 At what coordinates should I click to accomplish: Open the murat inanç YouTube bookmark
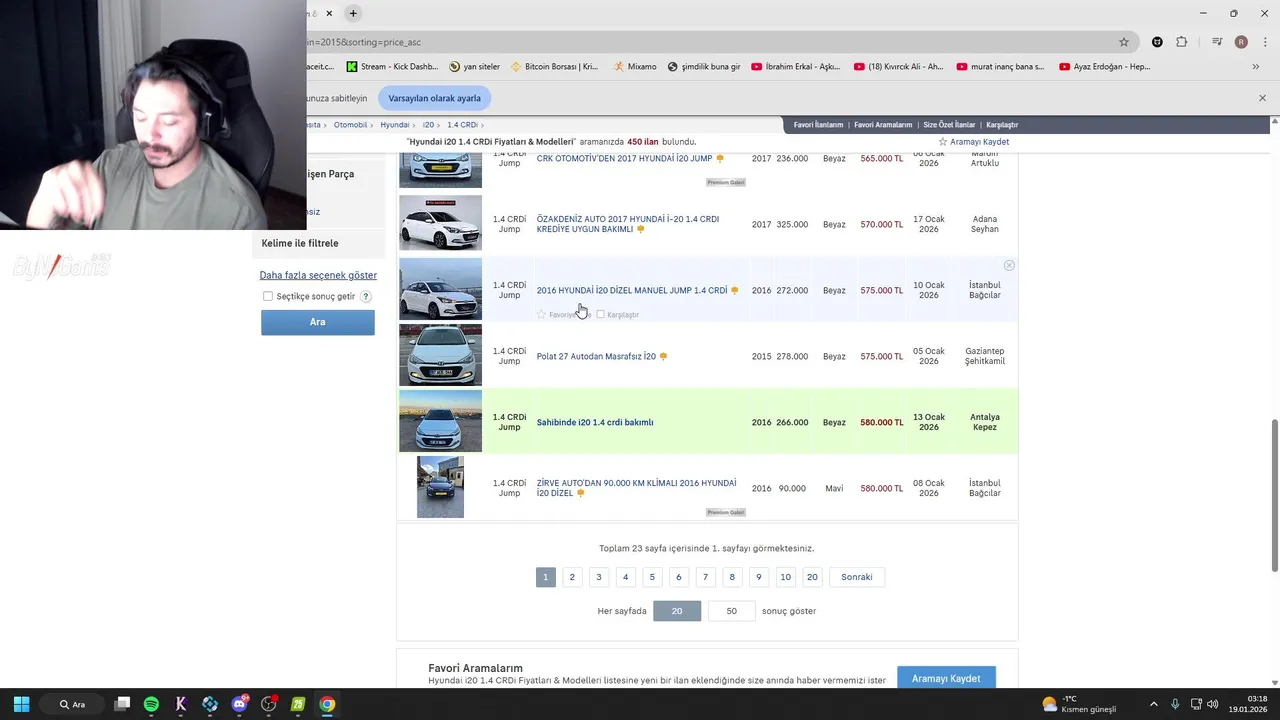1000,67
